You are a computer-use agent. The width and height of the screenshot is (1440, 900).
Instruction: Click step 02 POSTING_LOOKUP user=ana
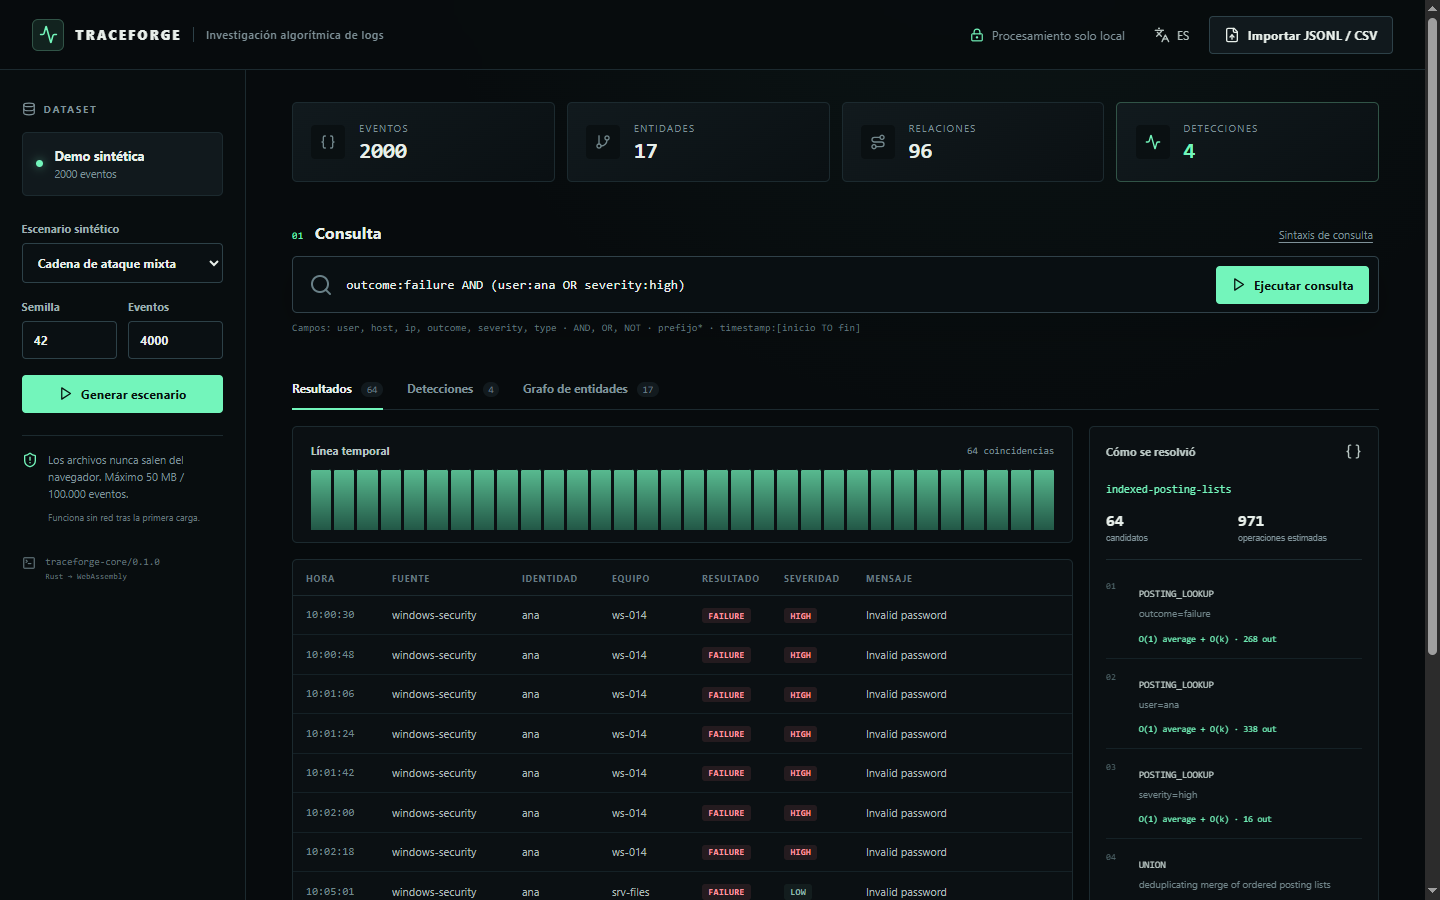click(x=1234, y=704)
